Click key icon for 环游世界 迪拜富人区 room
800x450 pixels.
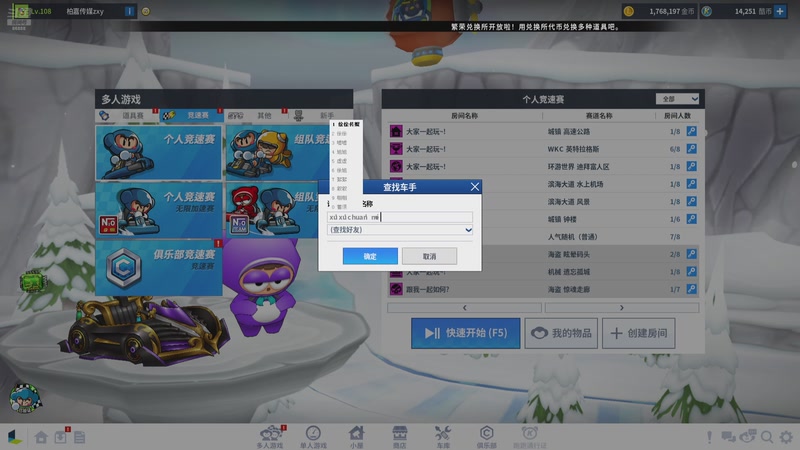(x=691, y=166)
